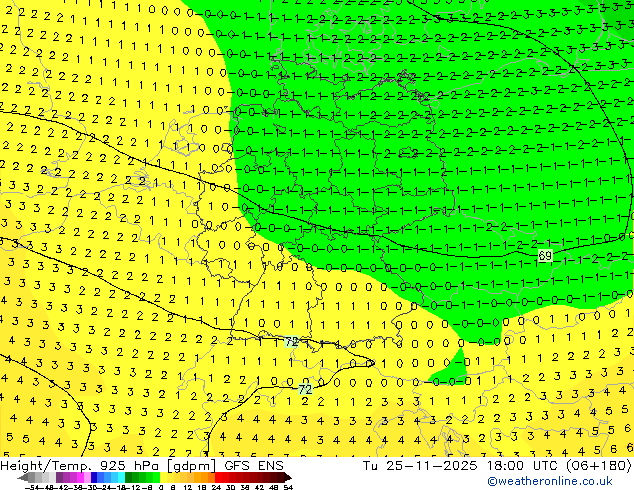
Task: Pick the dark purple swatch on the color scale
Action: 59,478
